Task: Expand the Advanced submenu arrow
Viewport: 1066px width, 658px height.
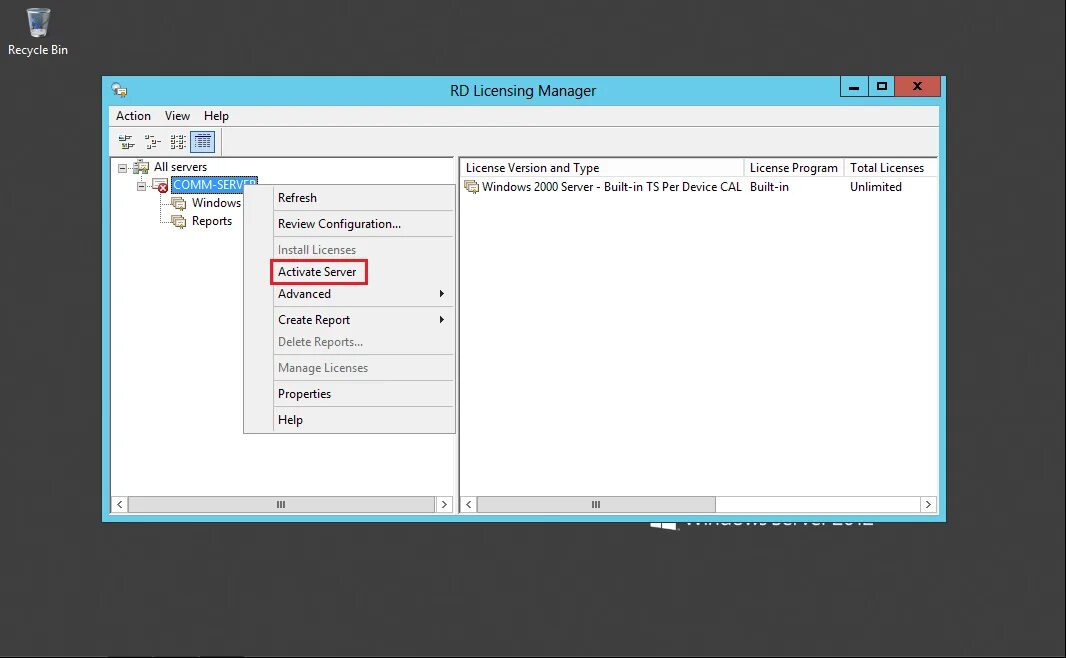Action: click(x=442, y=294)
